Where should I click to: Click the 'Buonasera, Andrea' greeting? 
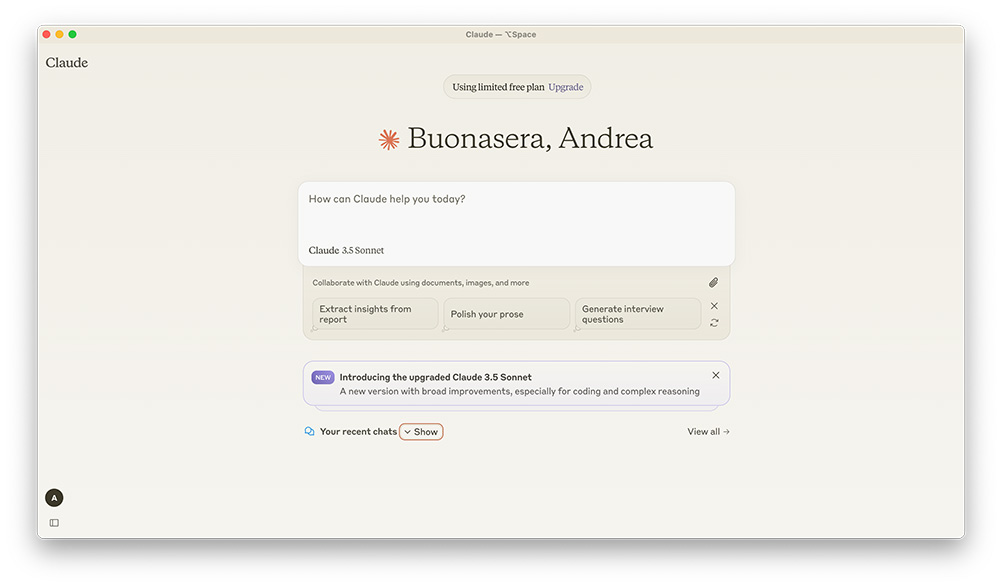tap(530, 138)
